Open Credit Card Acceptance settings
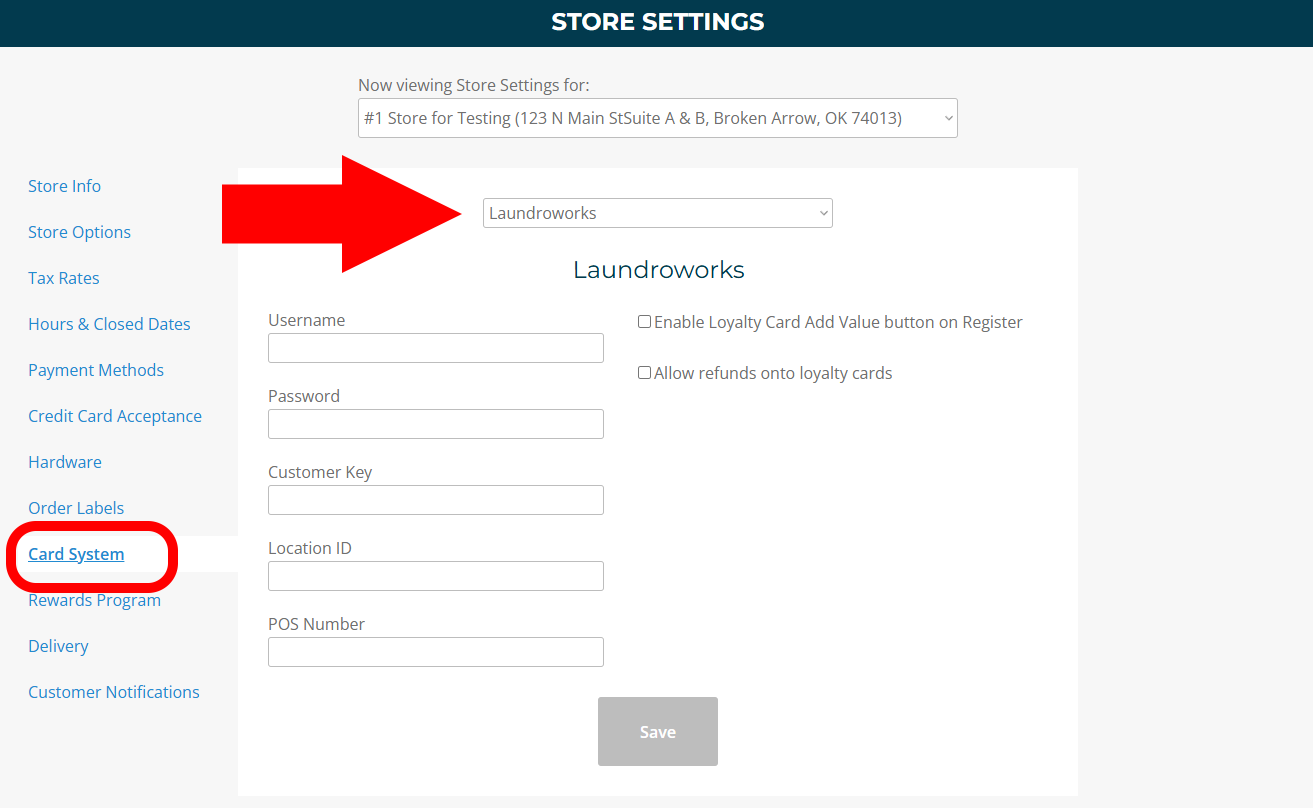 click(115, 416)
